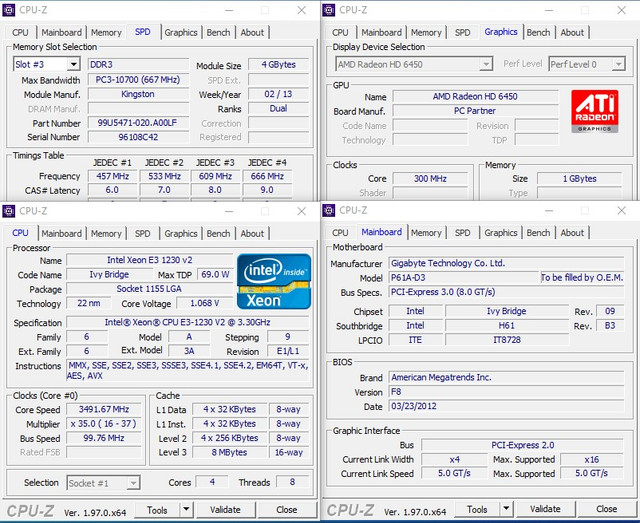Open SPD tab in the Mainboard window
The height and width of the screenshot is (523, 640).
pyautogui.click(x=462, y=233)
